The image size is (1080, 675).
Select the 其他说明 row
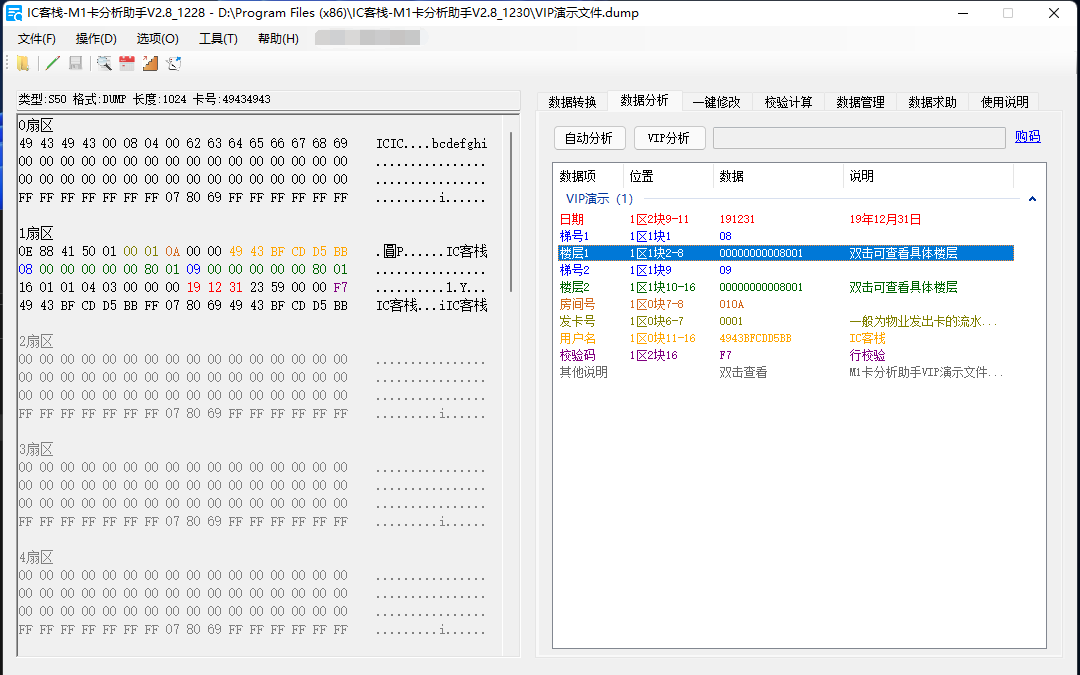point(785,372)
